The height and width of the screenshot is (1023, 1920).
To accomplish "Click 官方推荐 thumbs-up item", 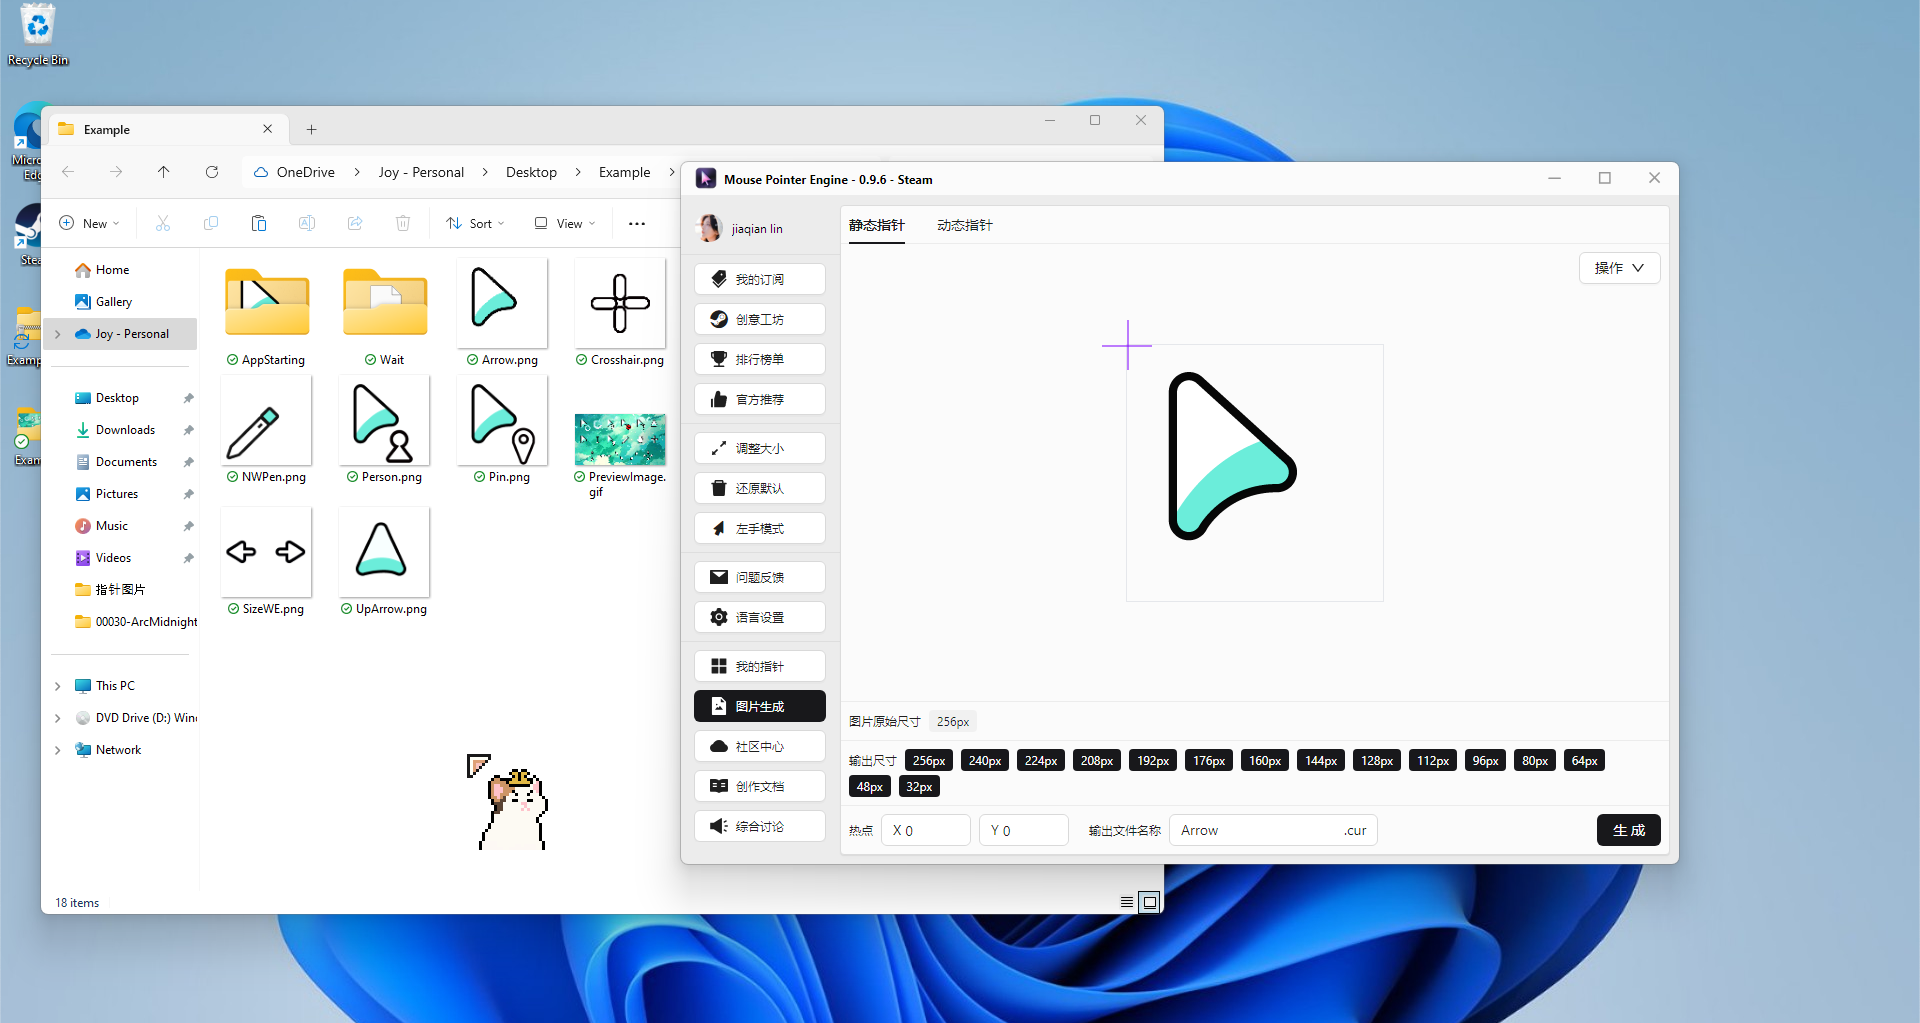I will (759, 400).
